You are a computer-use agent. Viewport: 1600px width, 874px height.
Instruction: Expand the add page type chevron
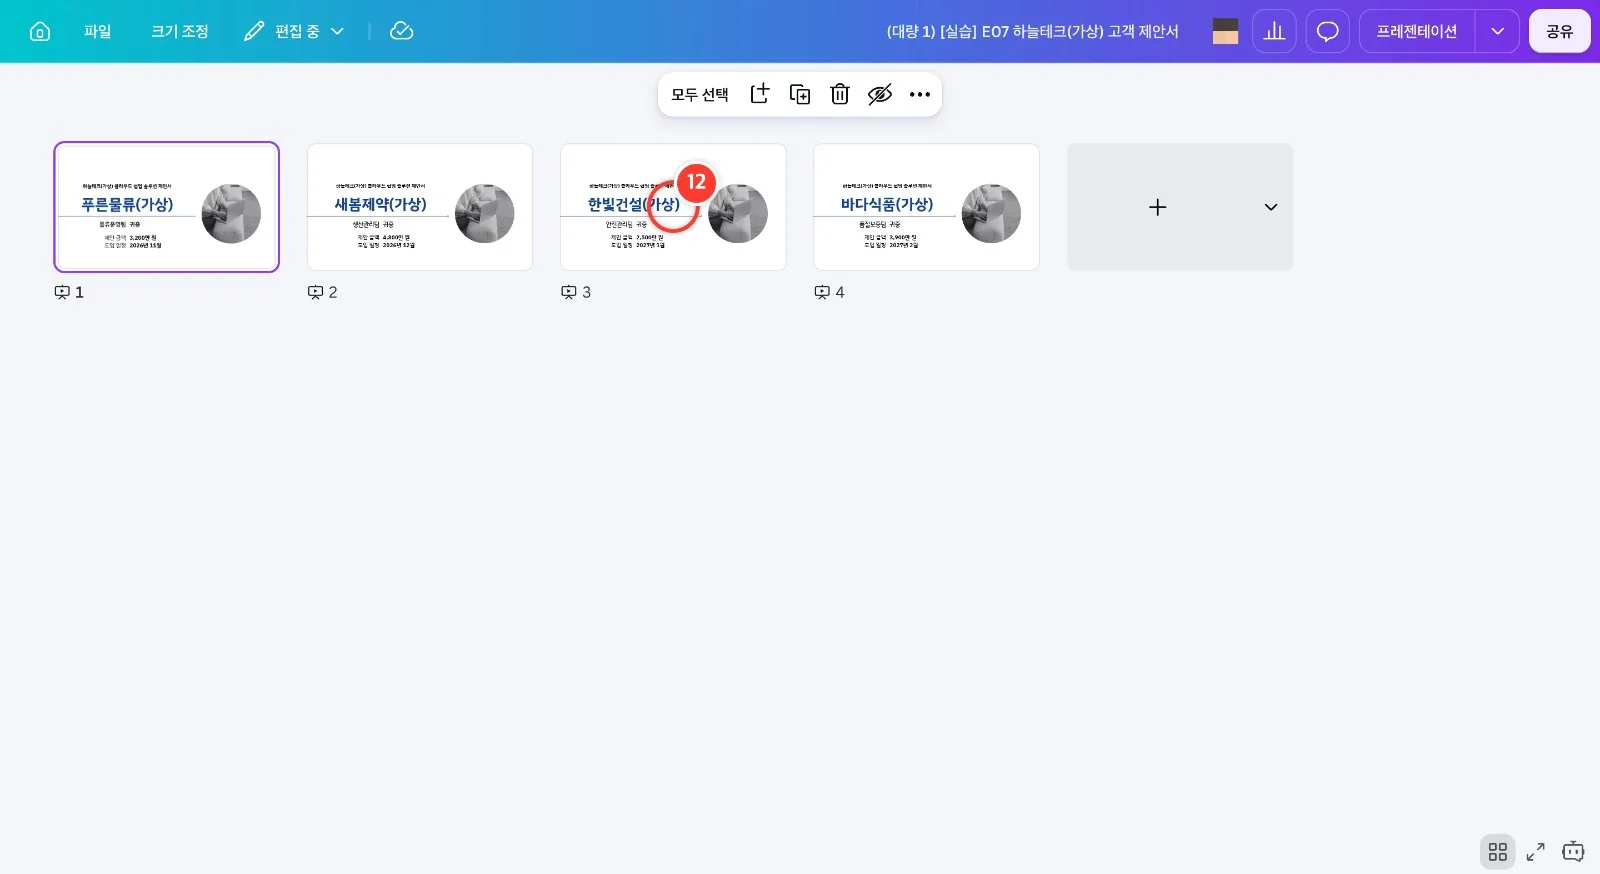coord(1271,207)
